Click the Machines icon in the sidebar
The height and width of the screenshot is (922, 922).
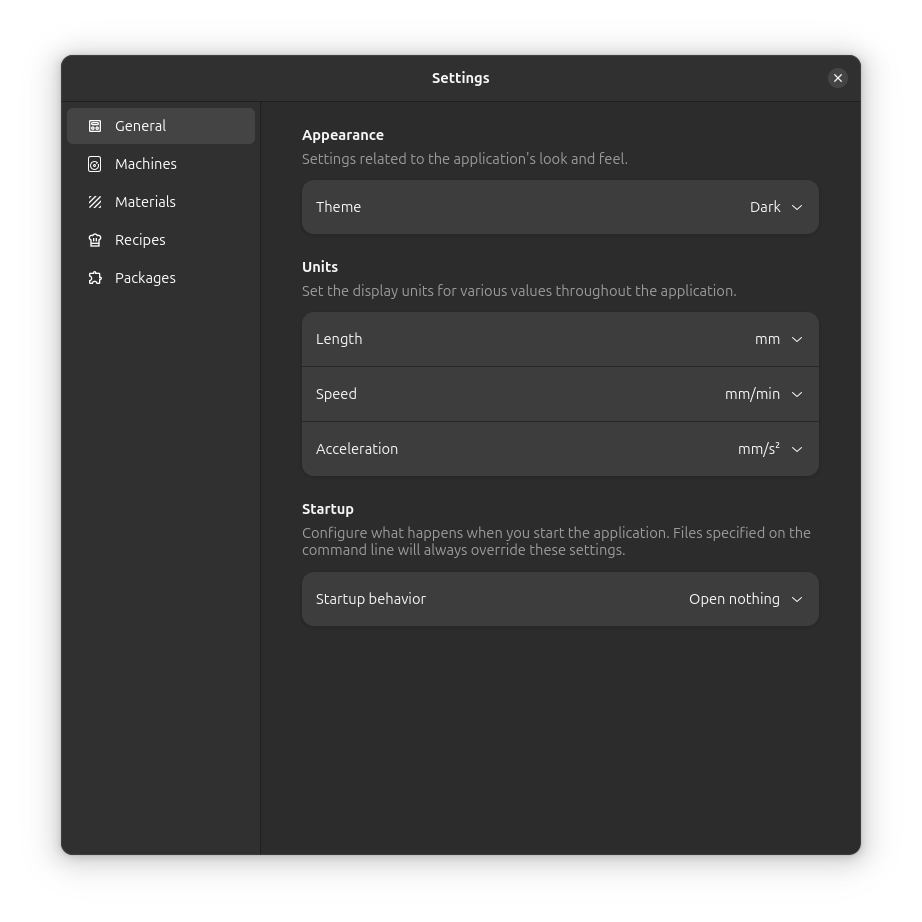point(95,164)
